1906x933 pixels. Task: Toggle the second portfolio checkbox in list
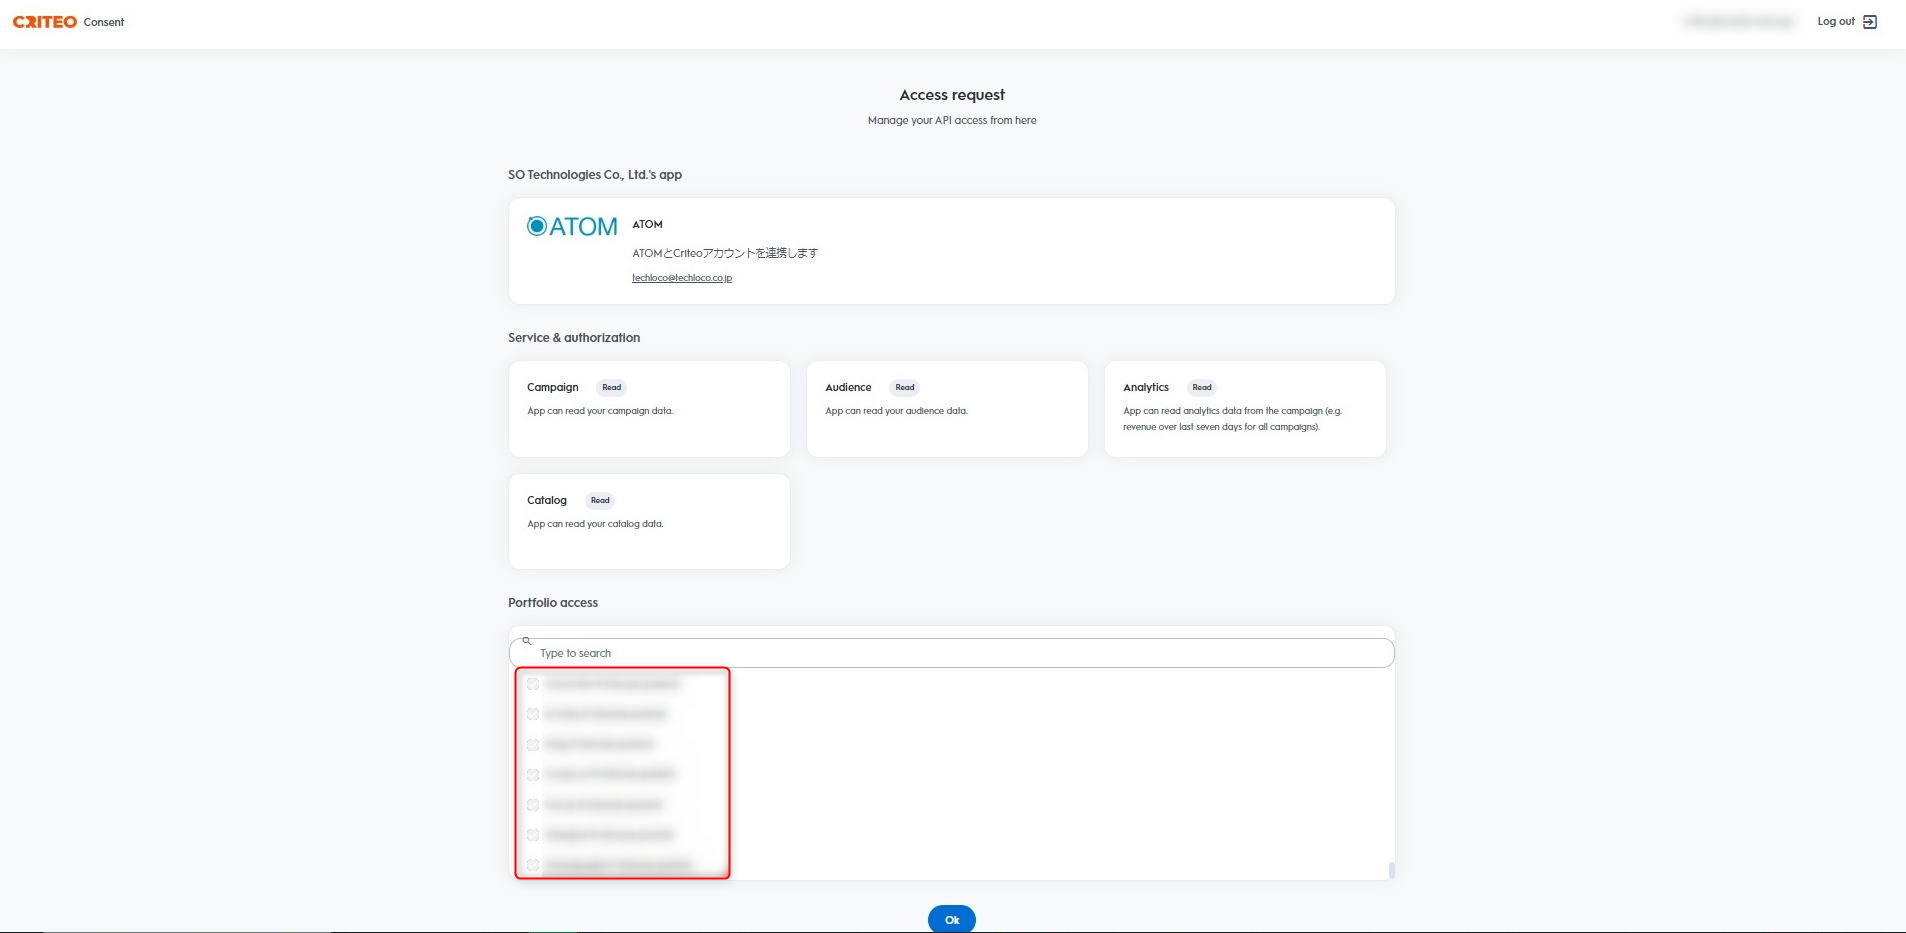(533, 714)
